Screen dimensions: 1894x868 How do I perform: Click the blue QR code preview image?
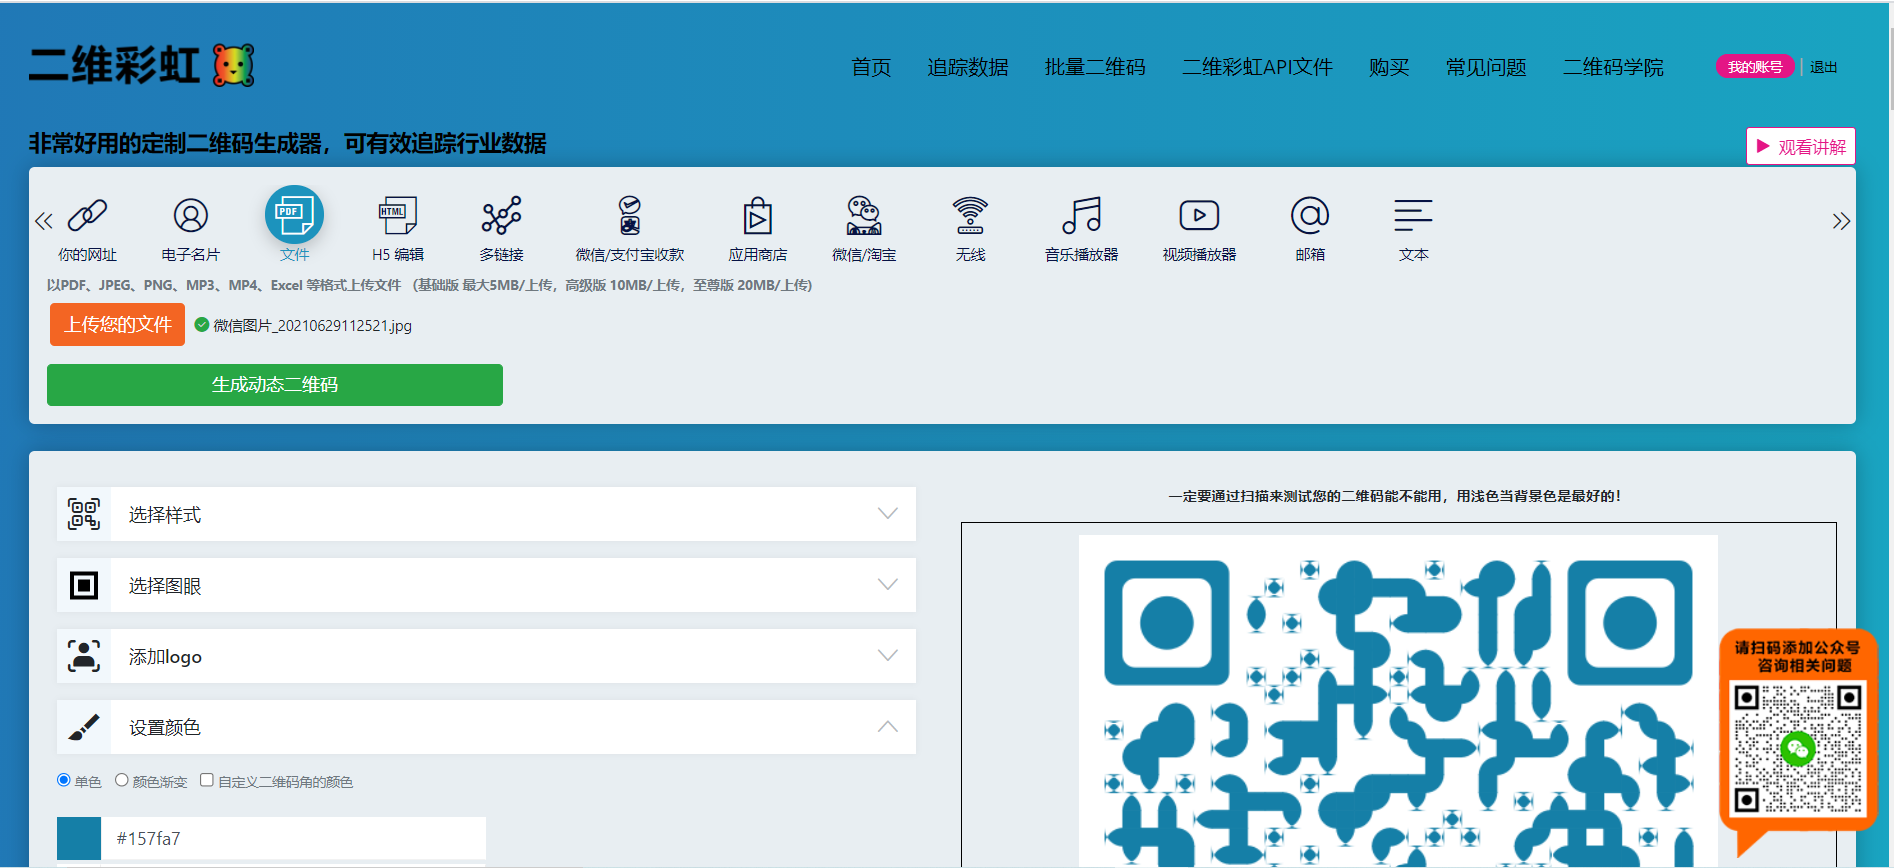click(x=1398, y=701)
